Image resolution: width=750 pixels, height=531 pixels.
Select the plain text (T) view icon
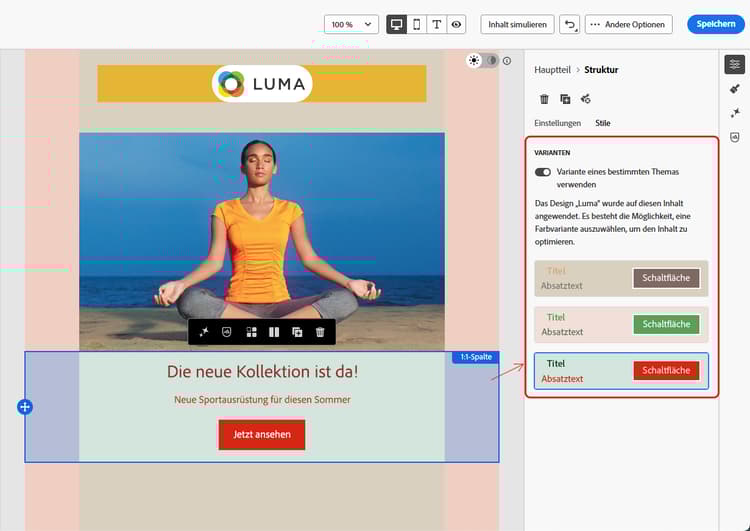point(436,24)
